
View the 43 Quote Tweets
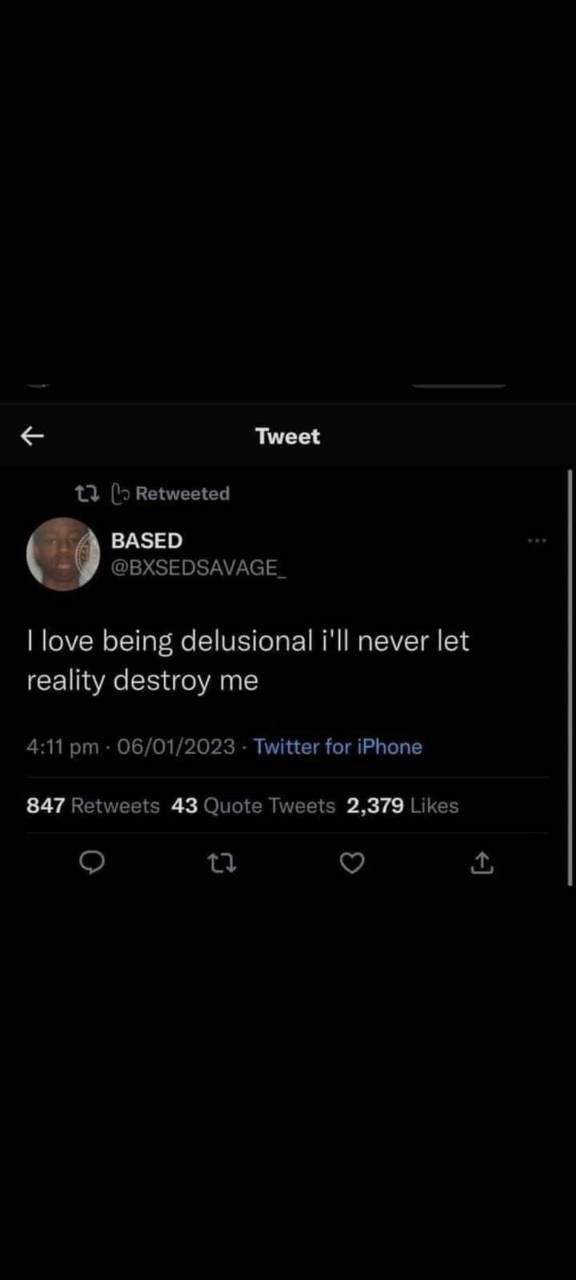(254, 806)
